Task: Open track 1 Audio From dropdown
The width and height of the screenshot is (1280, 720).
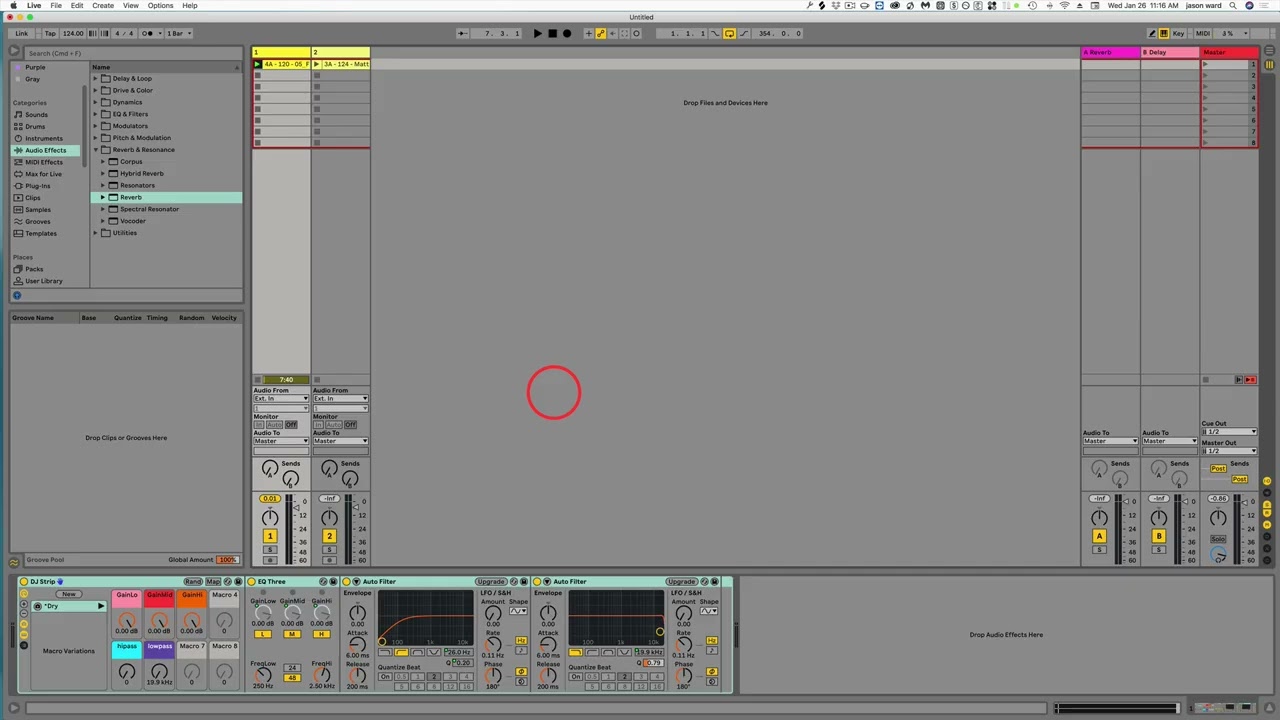Action: pyautogui.click(x=281, y=399)
